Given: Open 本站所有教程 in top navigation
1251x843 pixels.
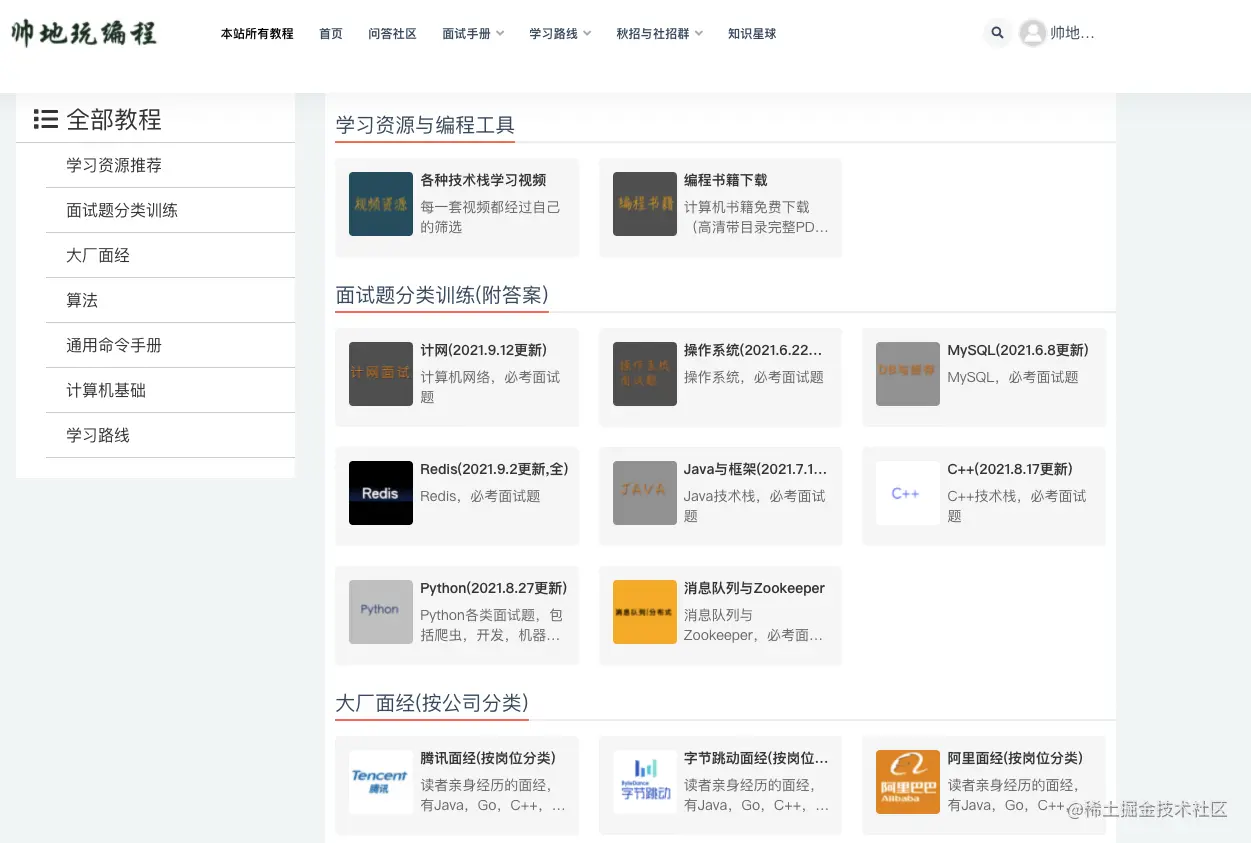Looking at the screenshot, I should tap(257, 33).
